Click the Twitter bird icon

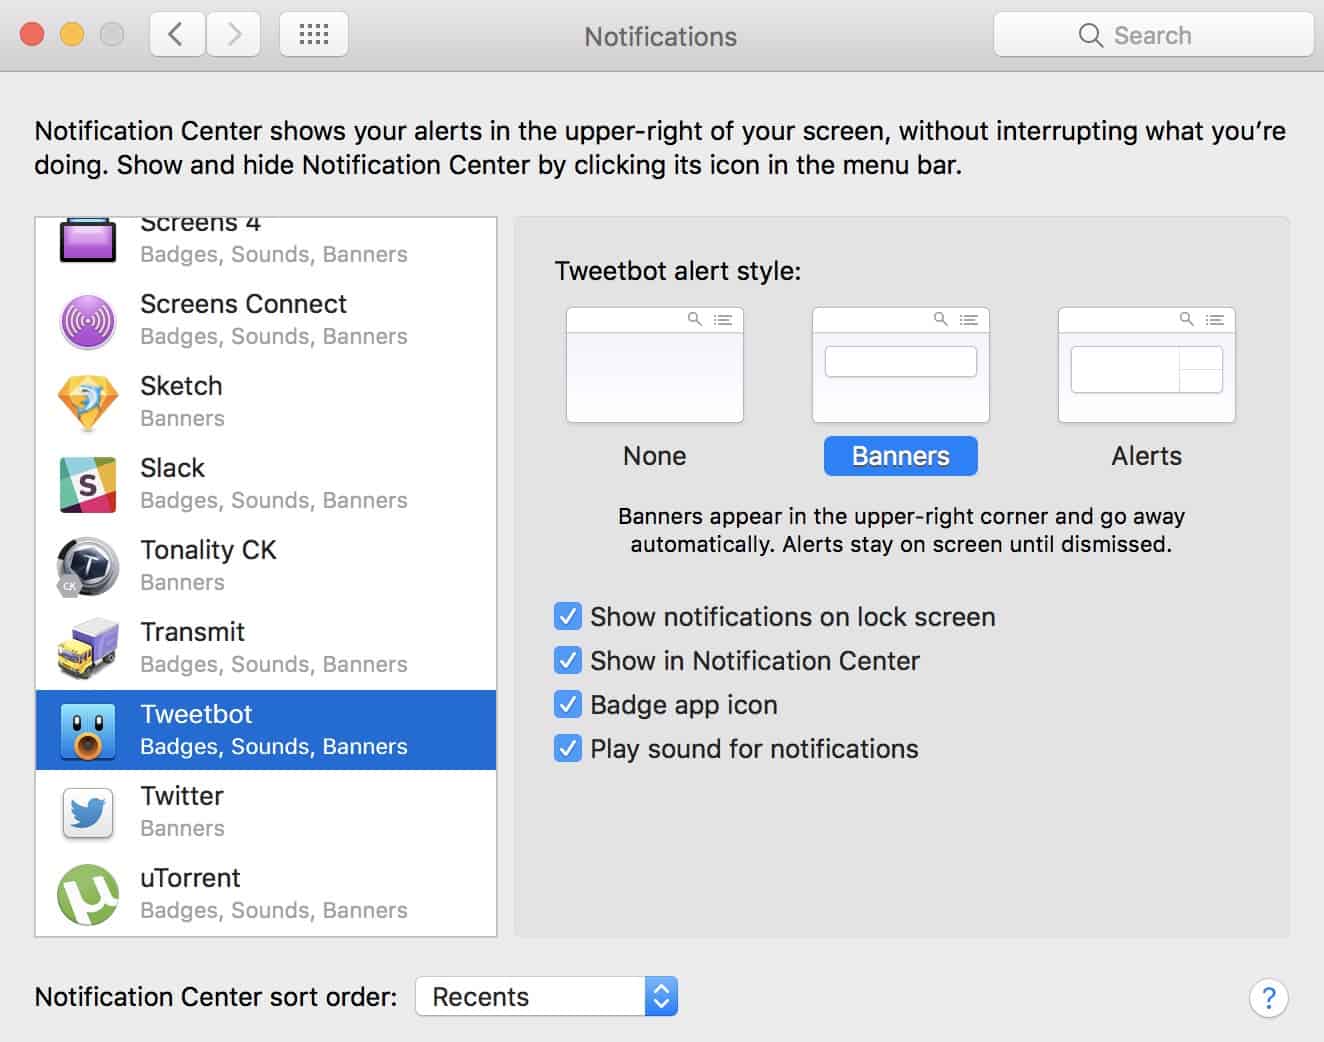tap(88, 813)
